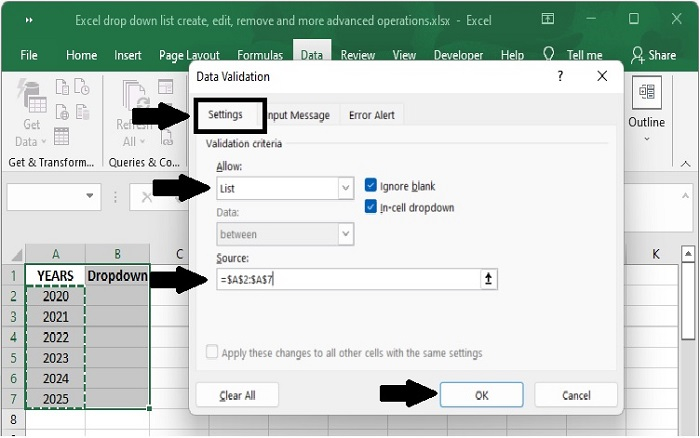Select column B header
The width and height of the screenshot is (700, 438).
[x=117, y=254]
